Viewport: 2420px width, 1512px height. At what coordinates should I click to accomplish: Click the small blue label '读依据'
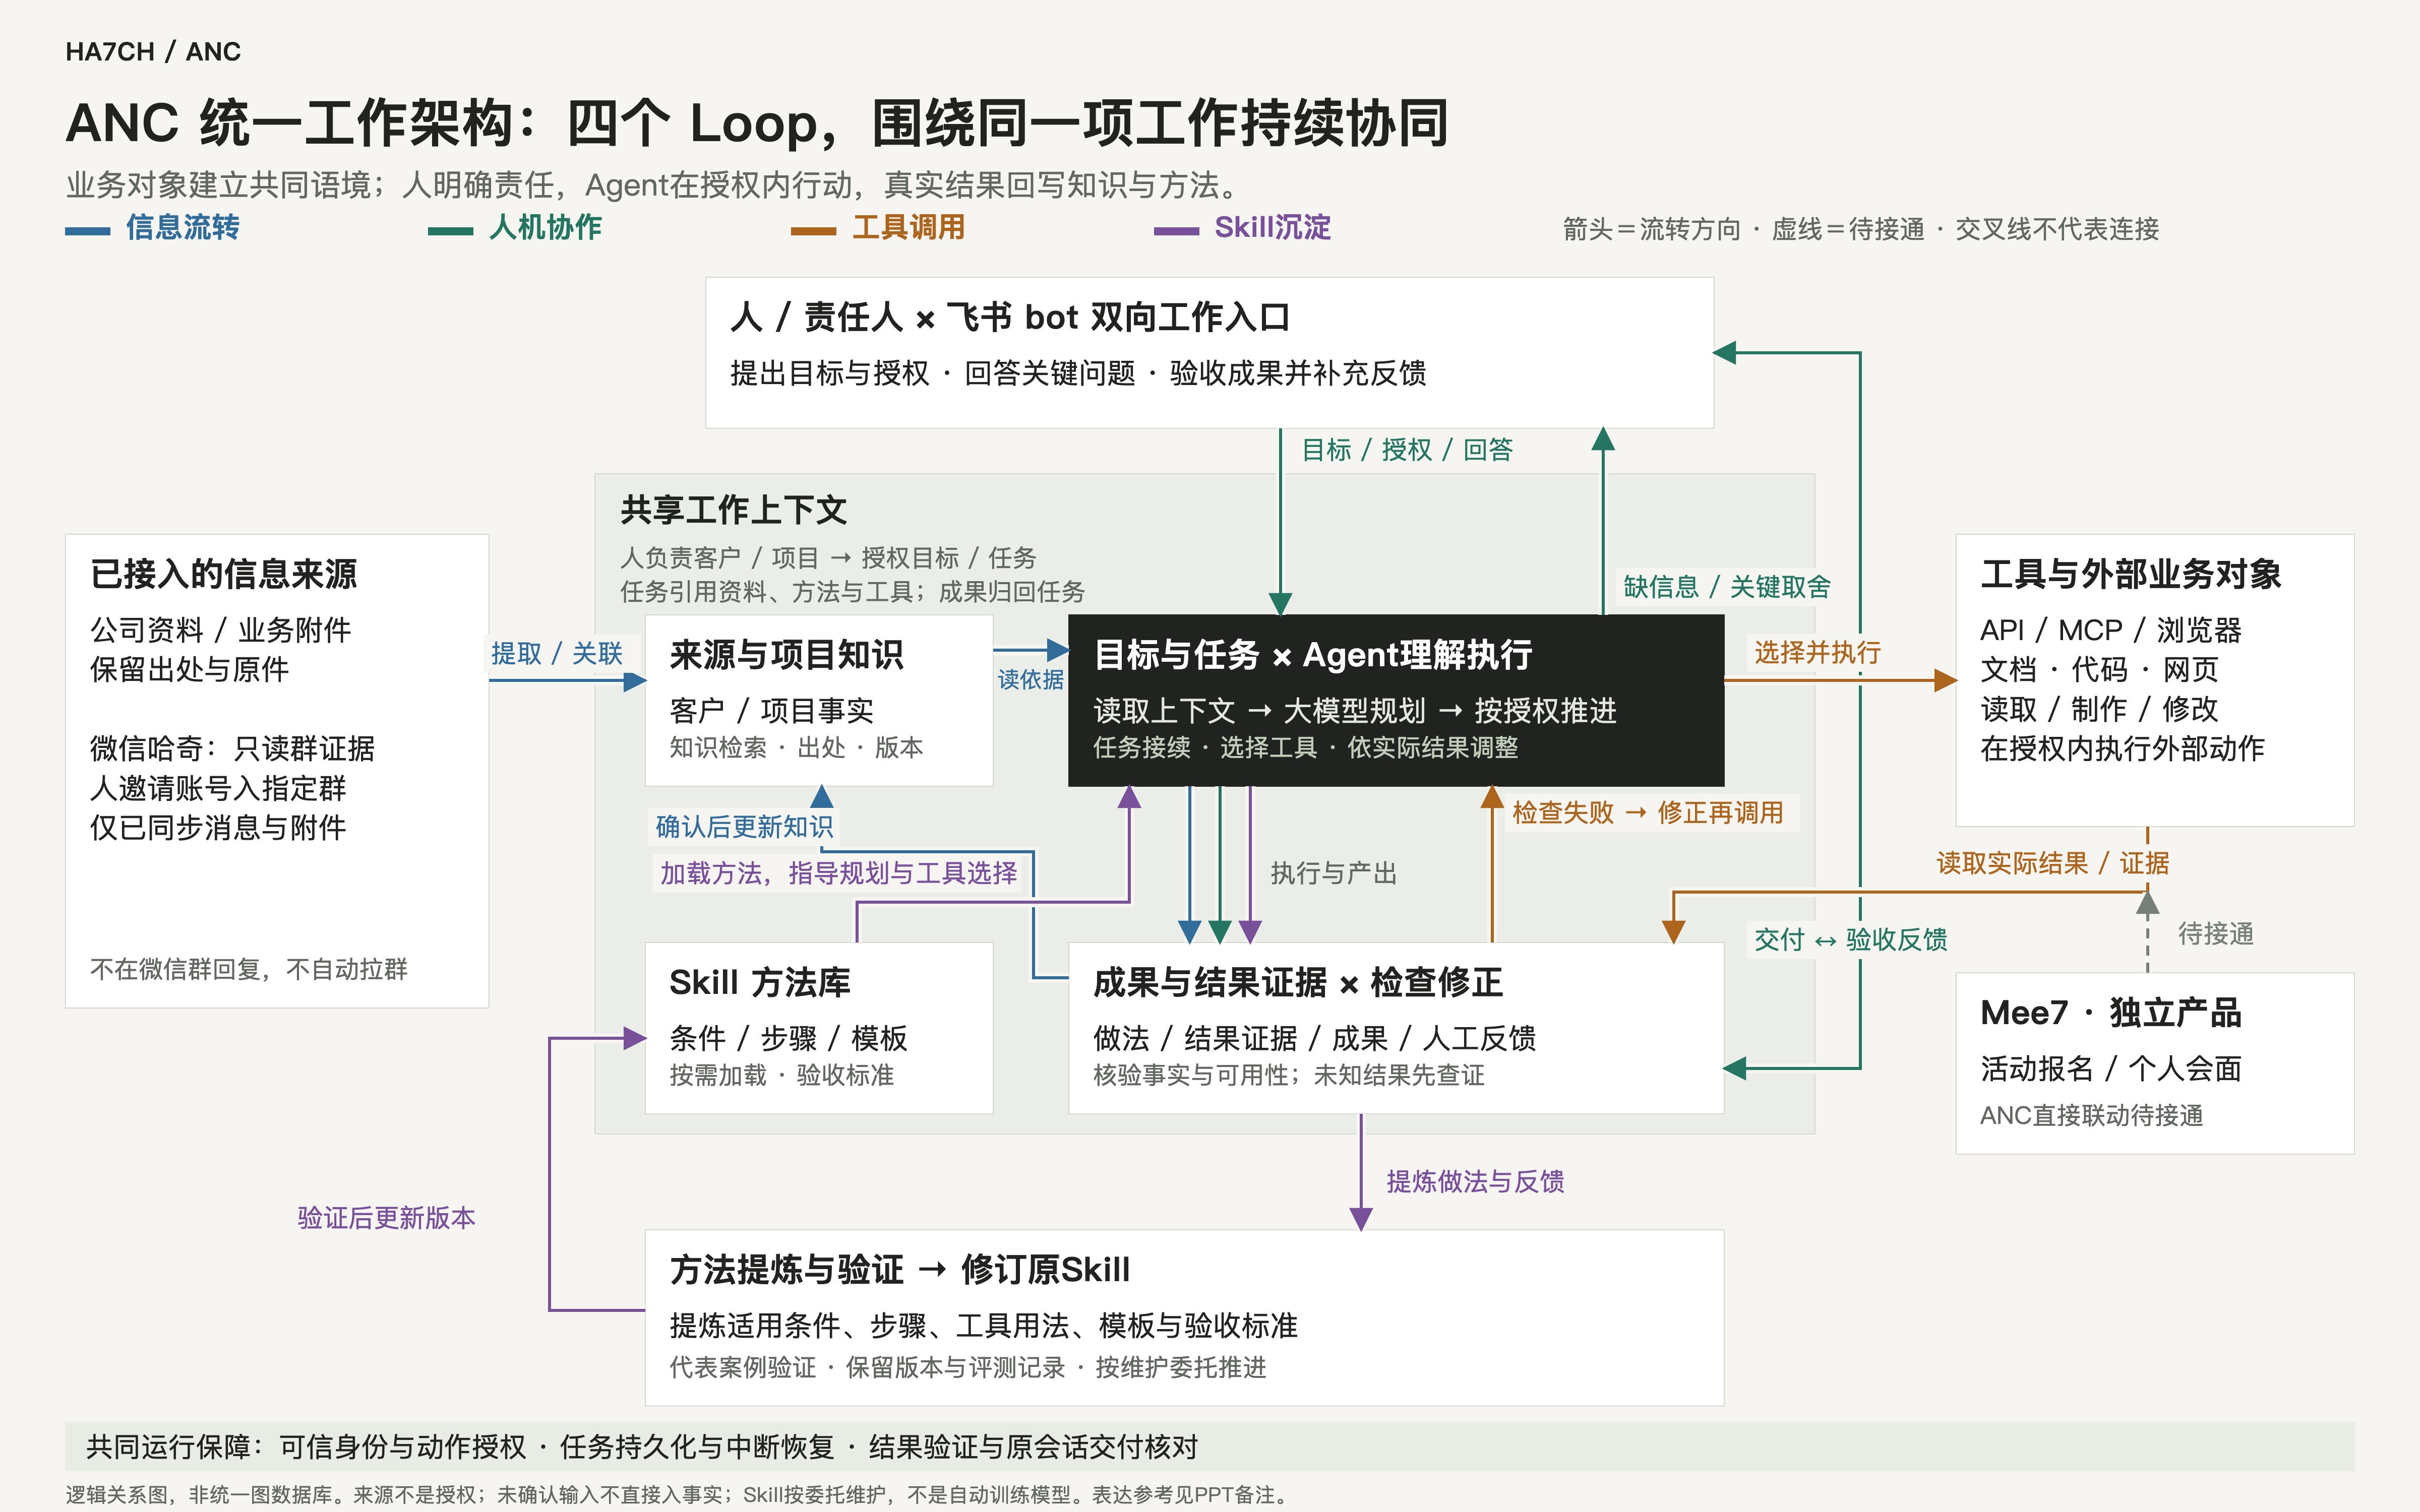coord(1030,680)
